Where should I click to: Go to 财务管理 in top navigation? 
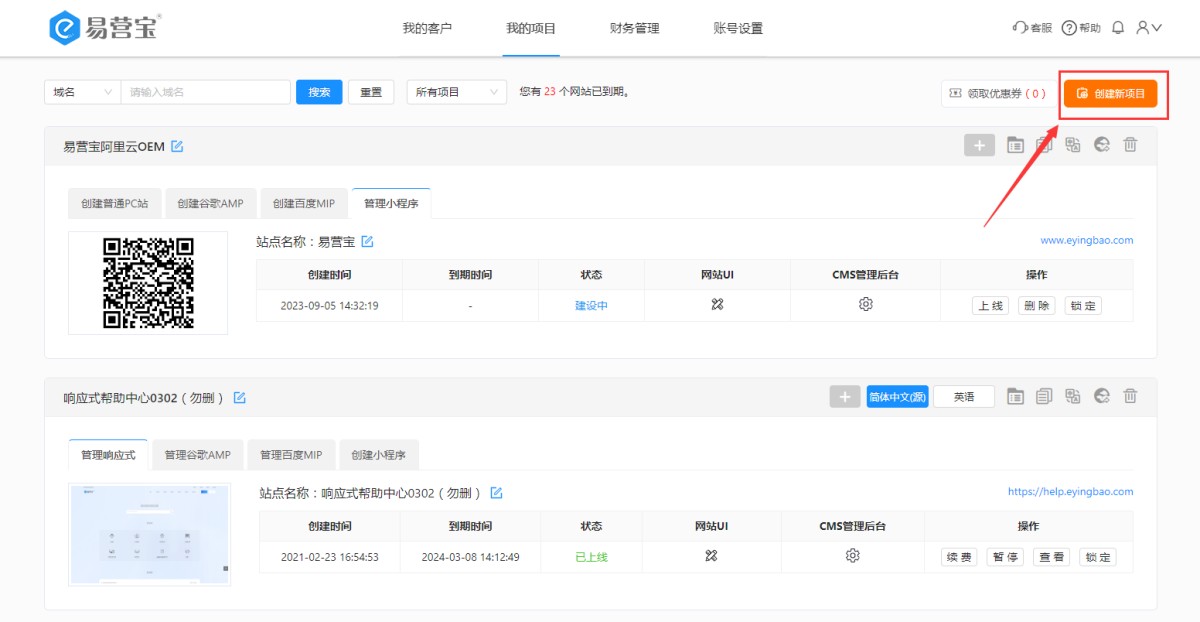634,28
